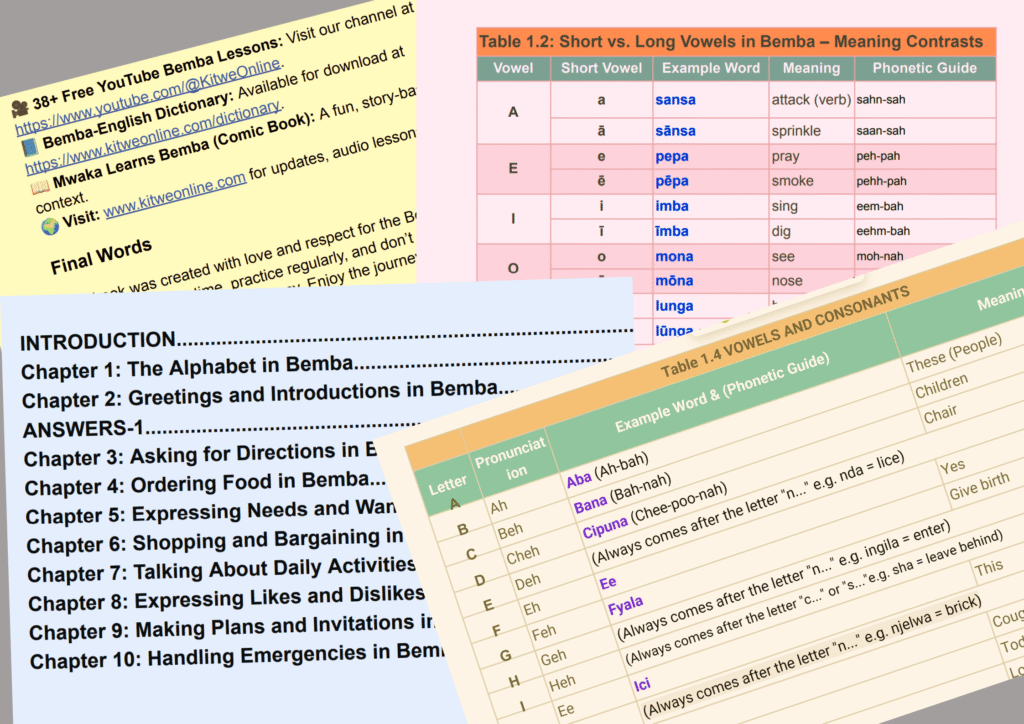Click the 'Phonetic Guide' column header in Table 1.2
This screenshot has height=724, width=1024.
pyautogui.click(x=925, y=68)
